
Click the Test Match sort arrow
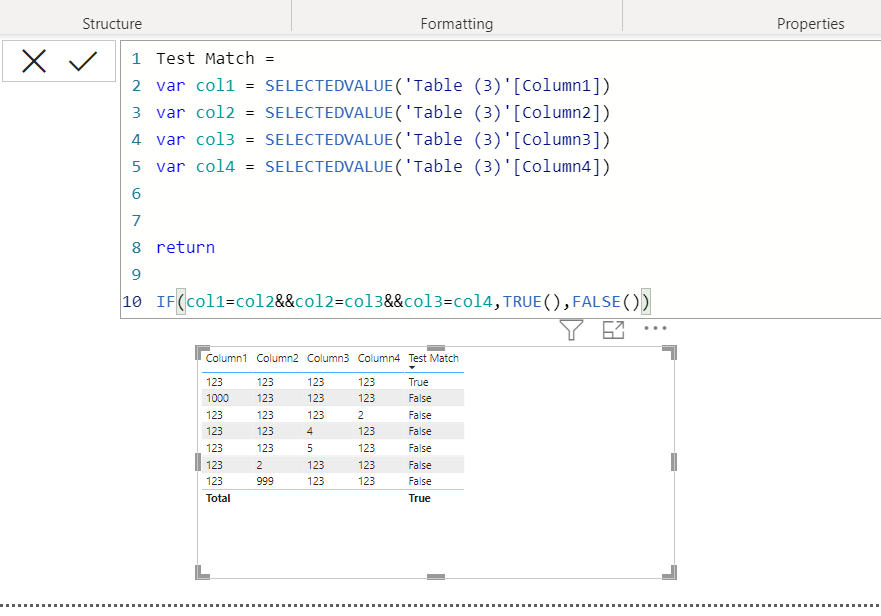click(412, 368)
